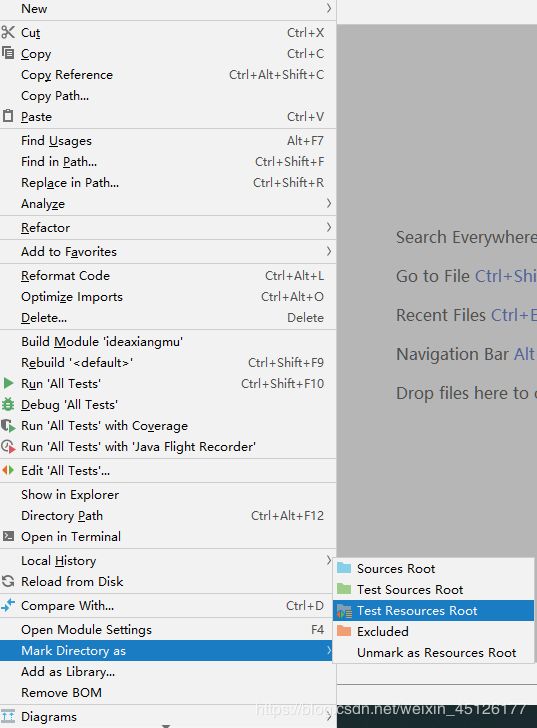Click the Debug 'All Tests' bug icon
537x728 pixels.
(x=8, y=404)
